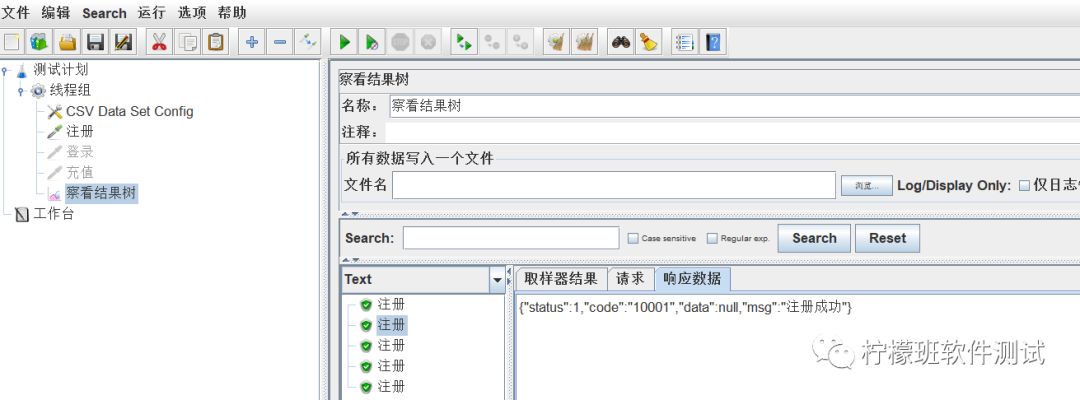Click the Reset button

point(887,238)
